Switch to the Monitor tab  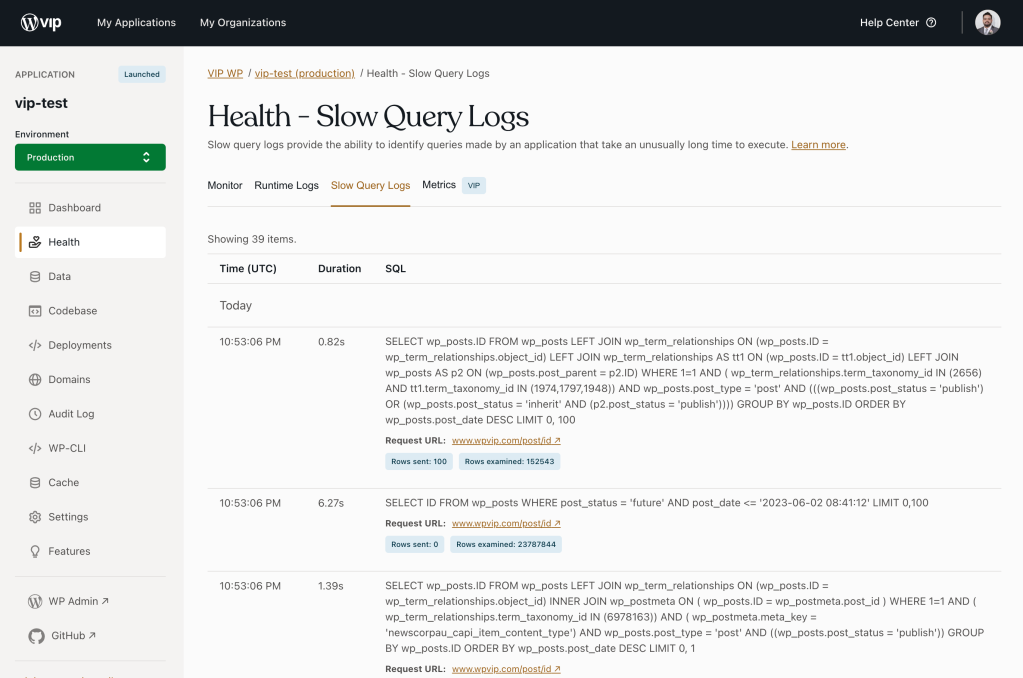[225, 185]
